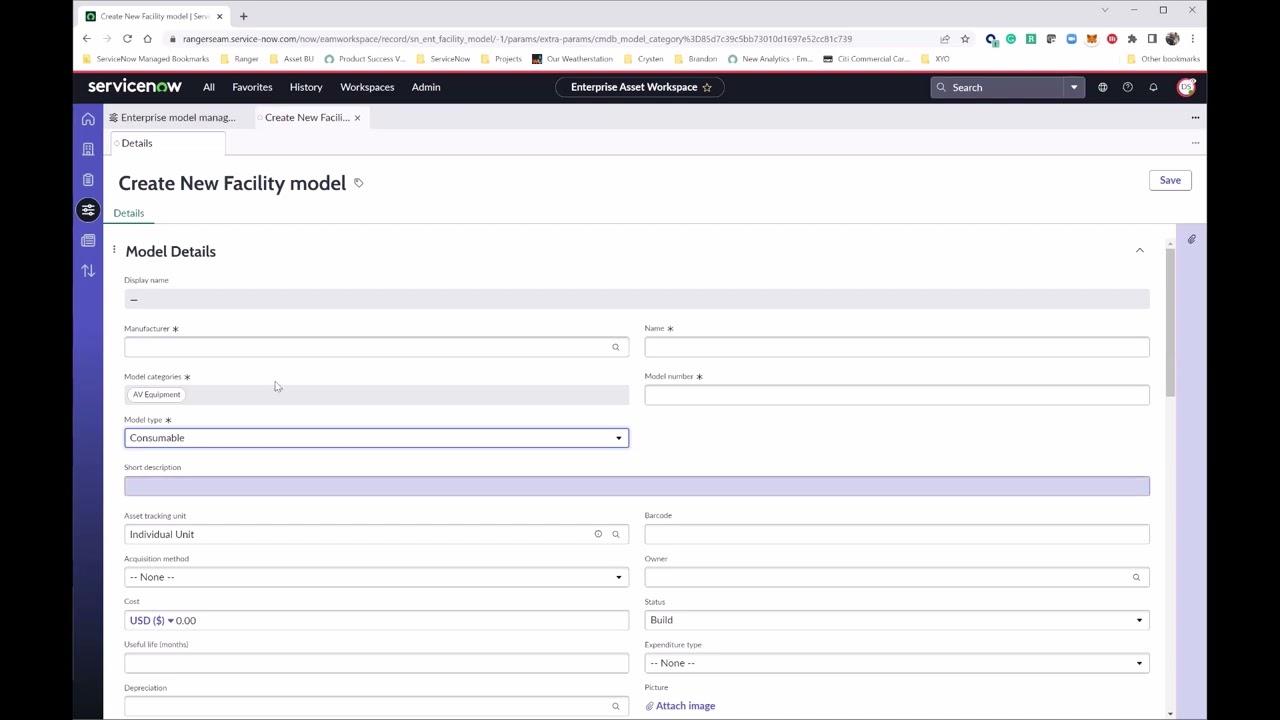Open the building icon in the sidebar
This screenshot has width=1280, height=720.
88,149
